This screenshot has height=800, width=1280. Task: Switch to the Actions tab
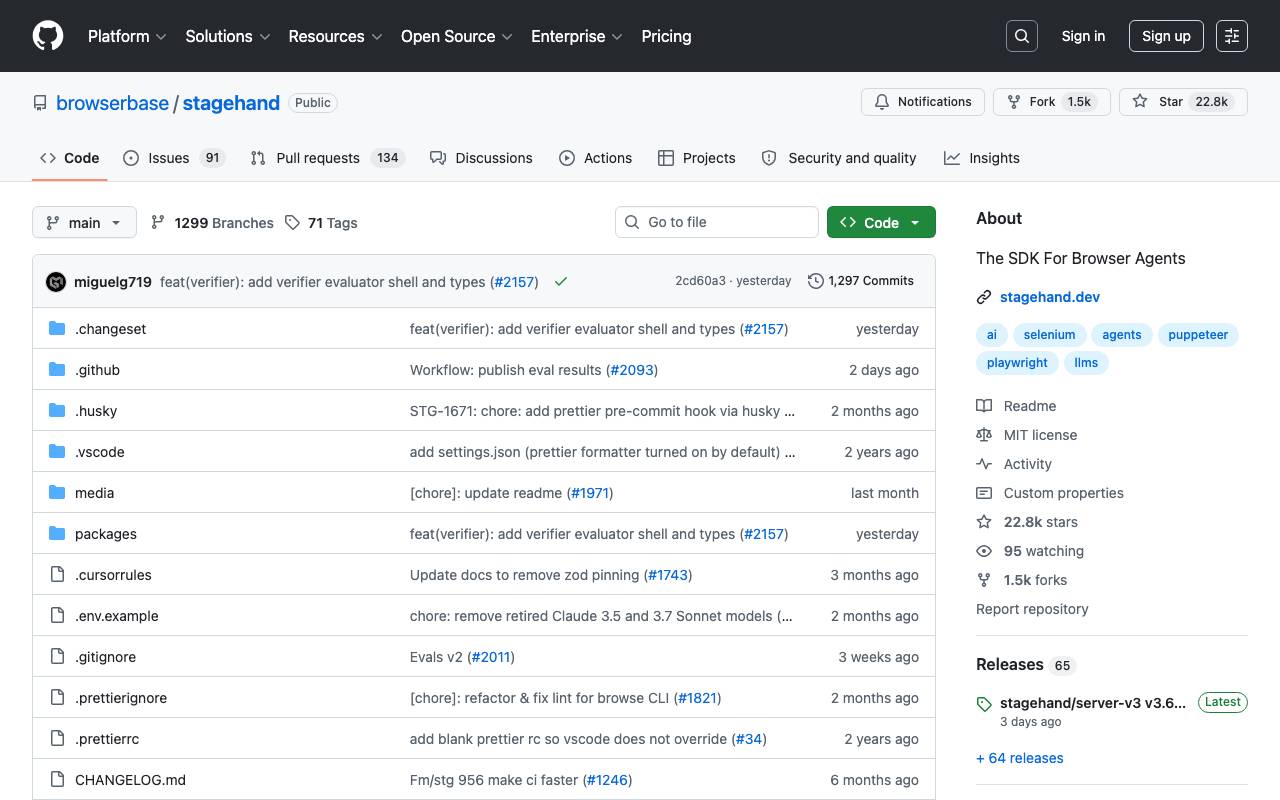tap(595, 158)
